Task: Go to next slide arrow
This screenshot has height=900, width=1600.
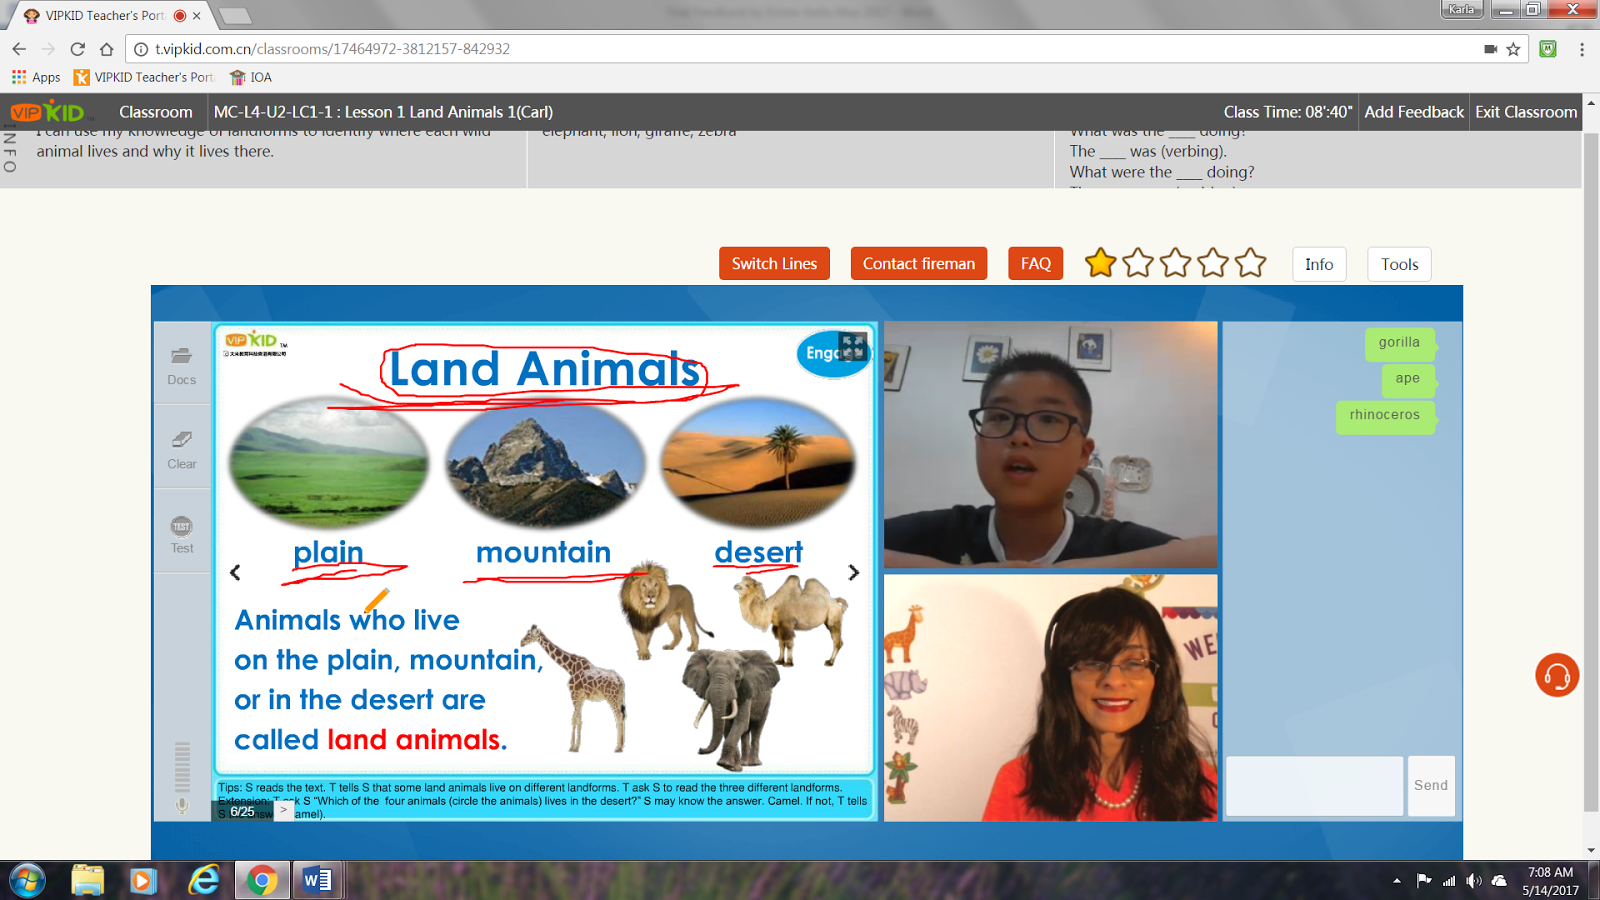Action: [853, 572]
